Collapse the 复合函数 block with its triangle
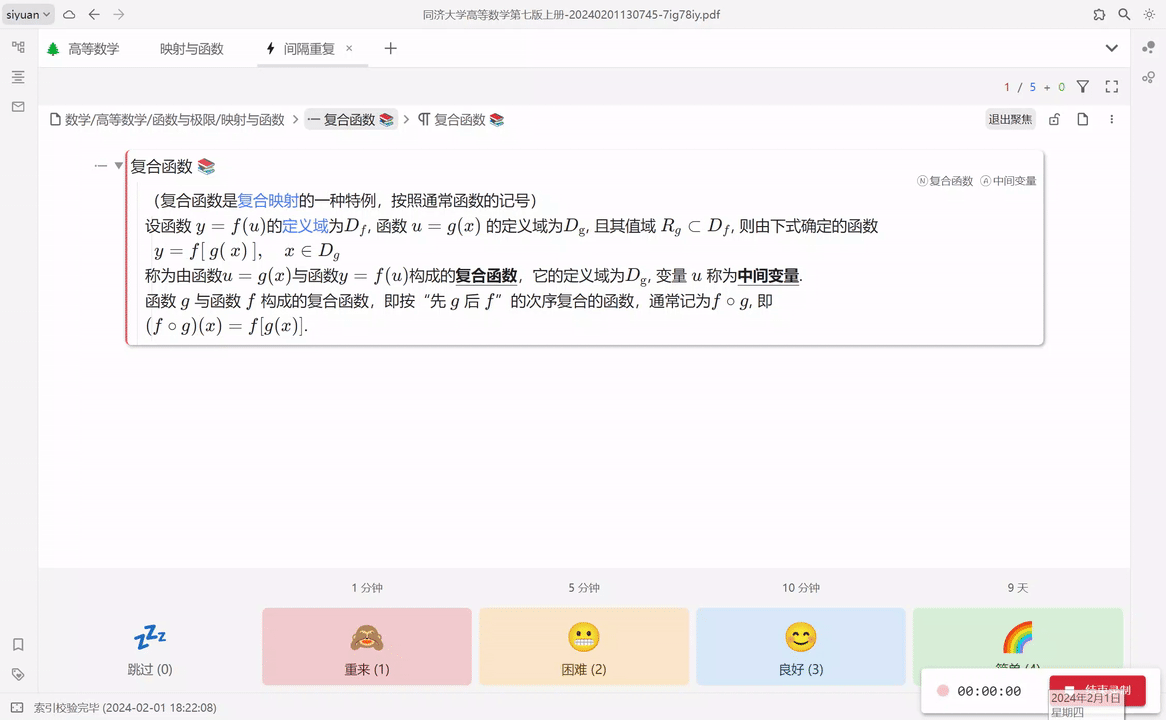The width and height of the screenshot is (1166, 720). coord(118,166)
